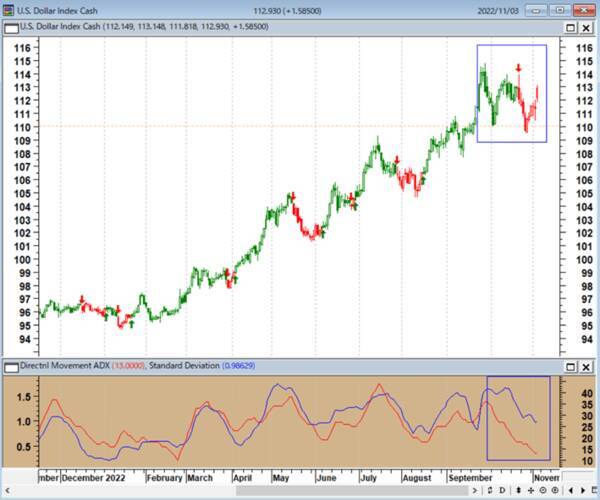Click the vertical double-arrow scale icon
This screenshot has height=500, width=600.
(x=518, y=490)
